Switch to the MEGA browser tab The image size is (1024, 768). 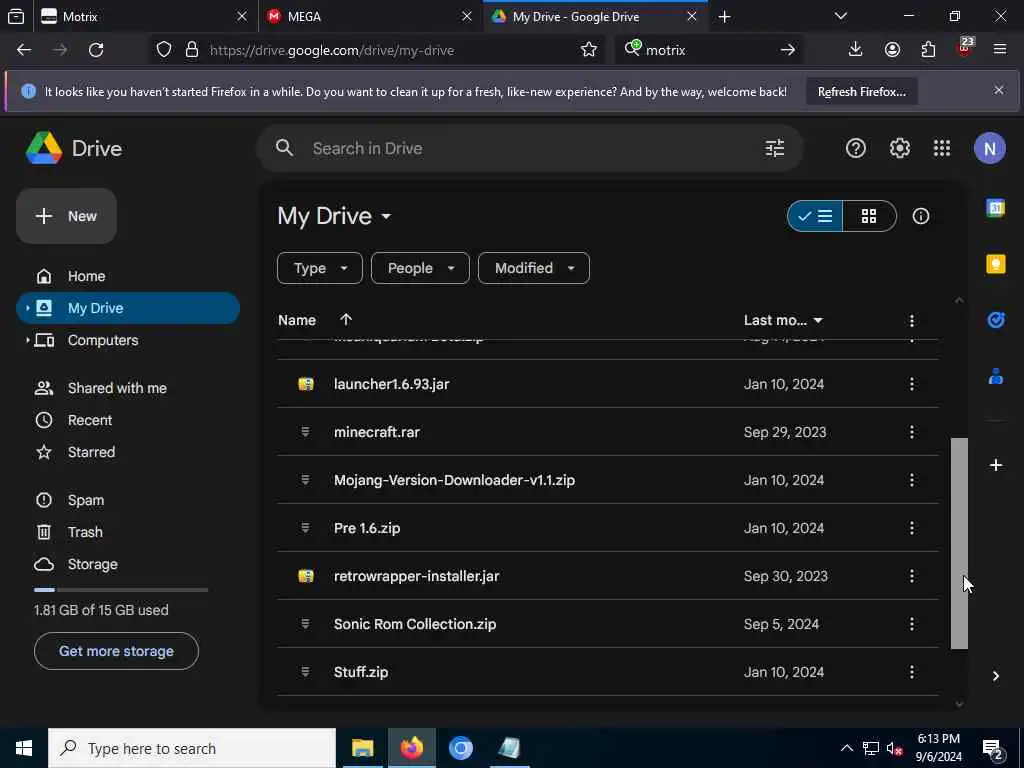[x=370, y=16]
